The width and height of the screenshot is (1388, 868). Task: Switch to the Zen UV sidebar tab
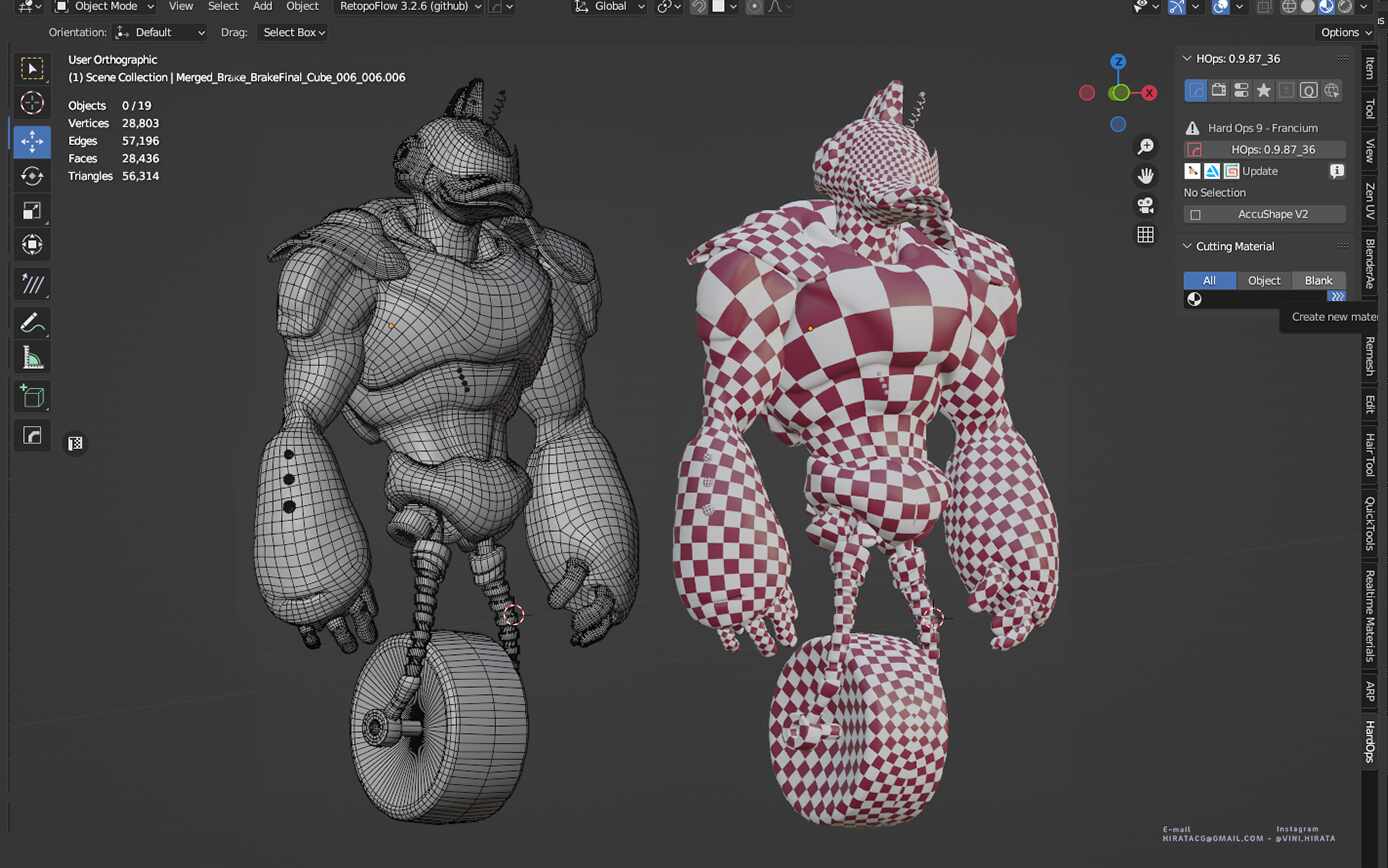point(1370,201)
